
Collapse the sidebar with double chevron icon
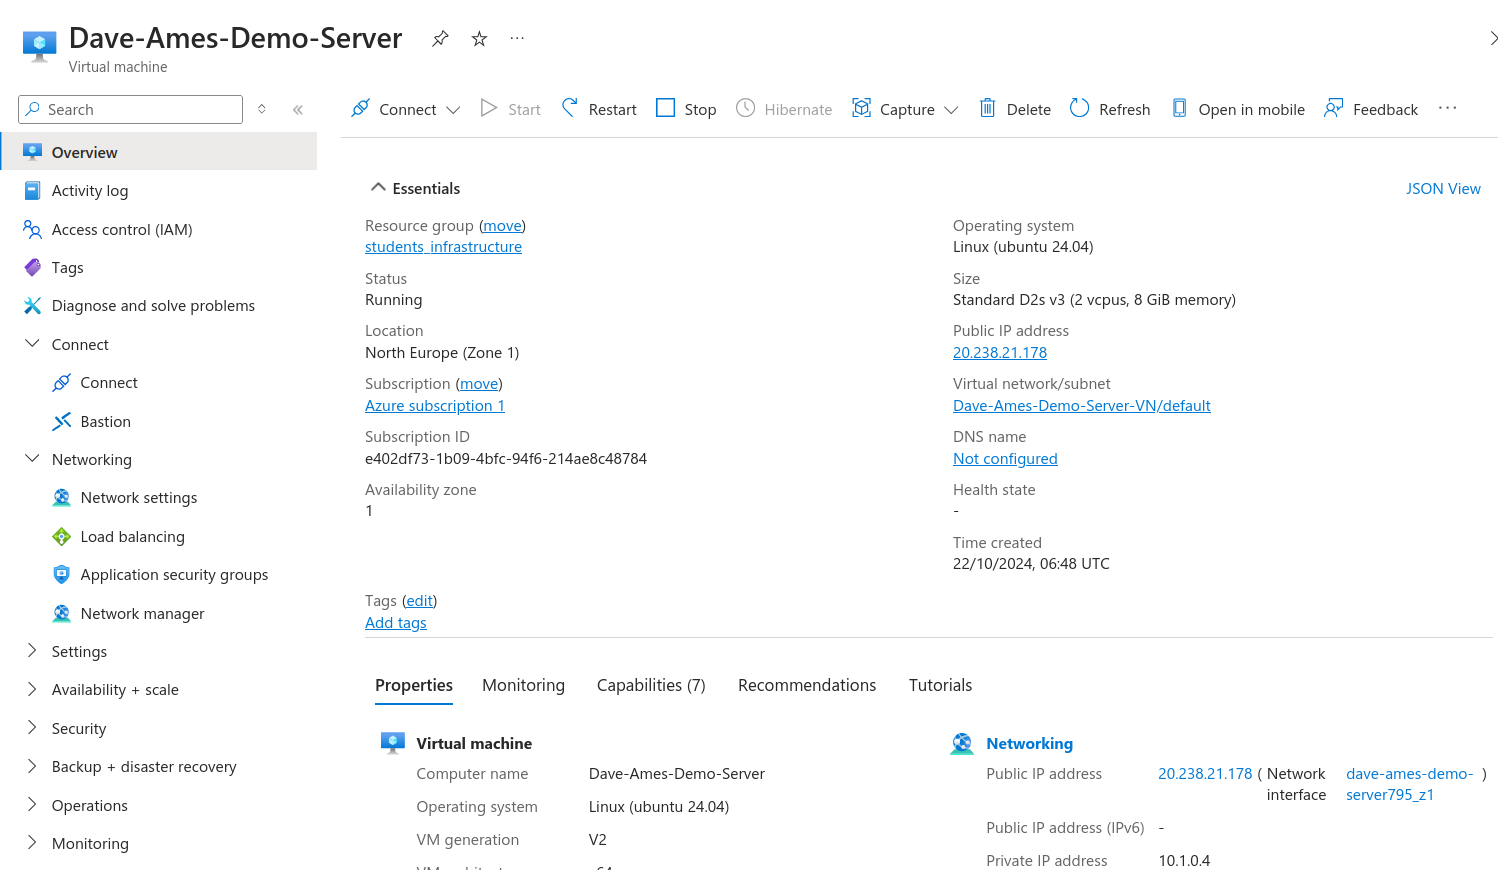tap(298, 110)
